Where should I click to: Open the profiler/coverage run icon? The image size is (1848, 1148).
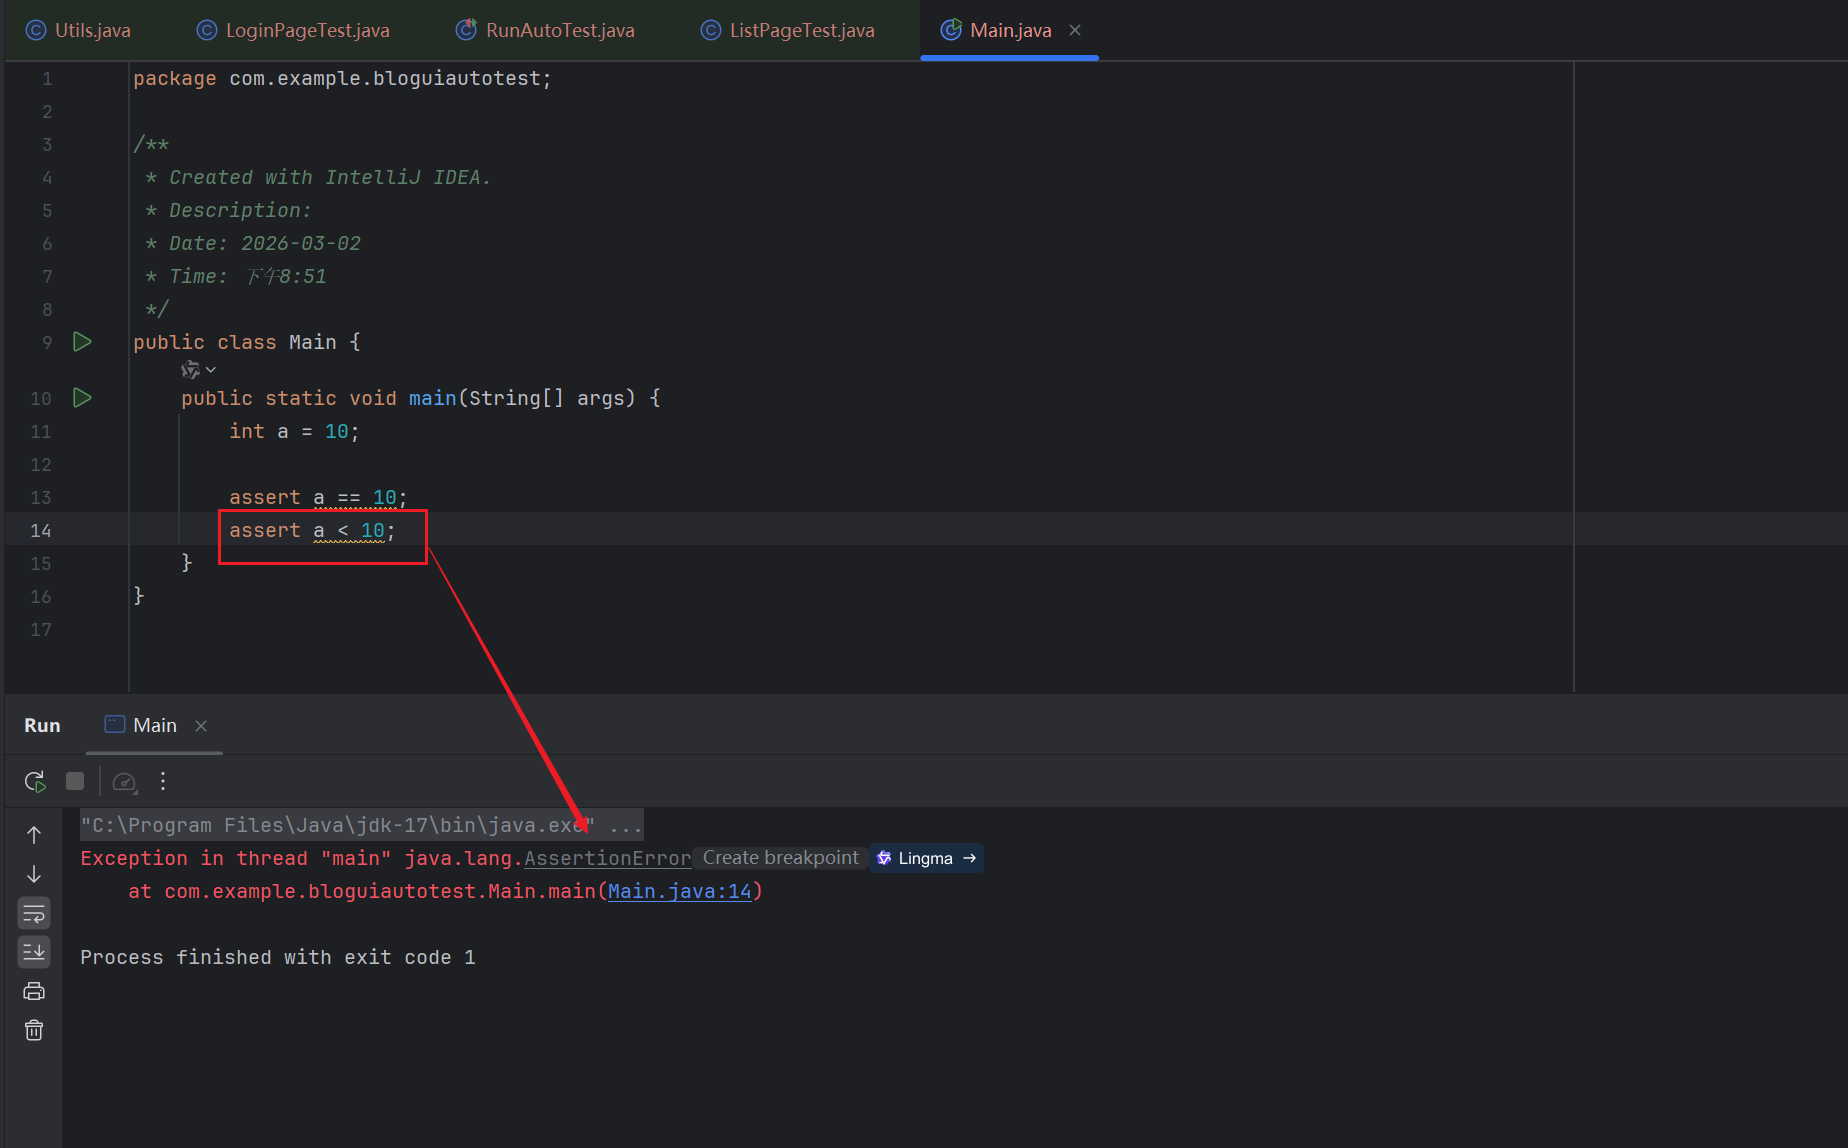[x=125, y=781]
